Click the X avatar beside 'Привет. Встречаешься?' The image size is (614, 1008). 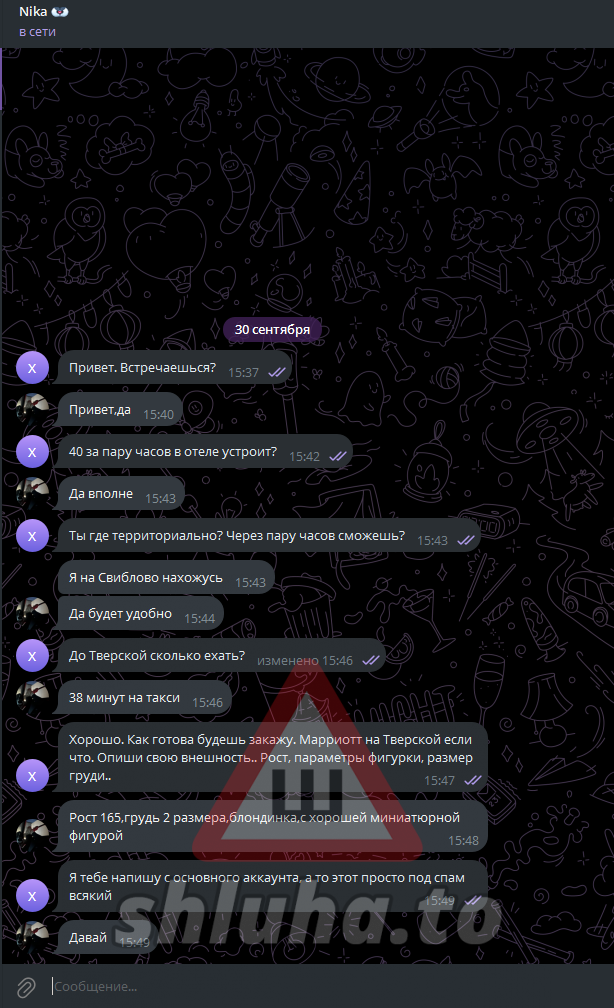(x=32, y=368)
